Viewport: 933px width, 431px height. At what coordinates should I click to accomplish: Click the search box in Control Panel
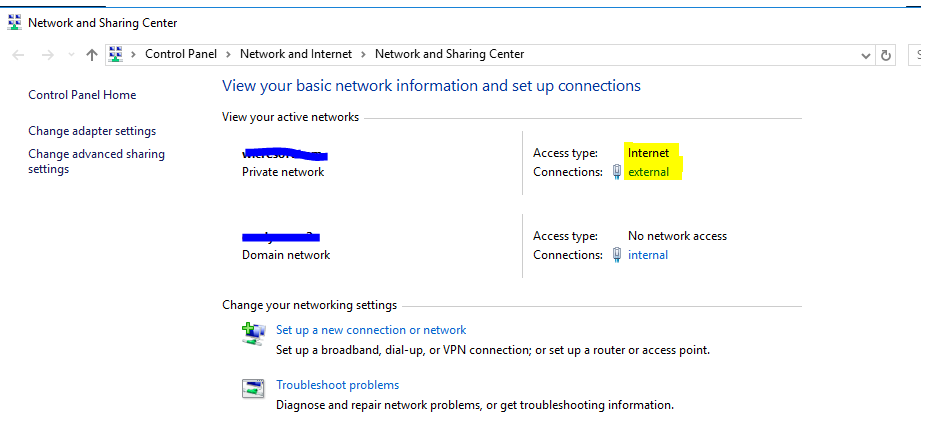(x=920, y=55)
